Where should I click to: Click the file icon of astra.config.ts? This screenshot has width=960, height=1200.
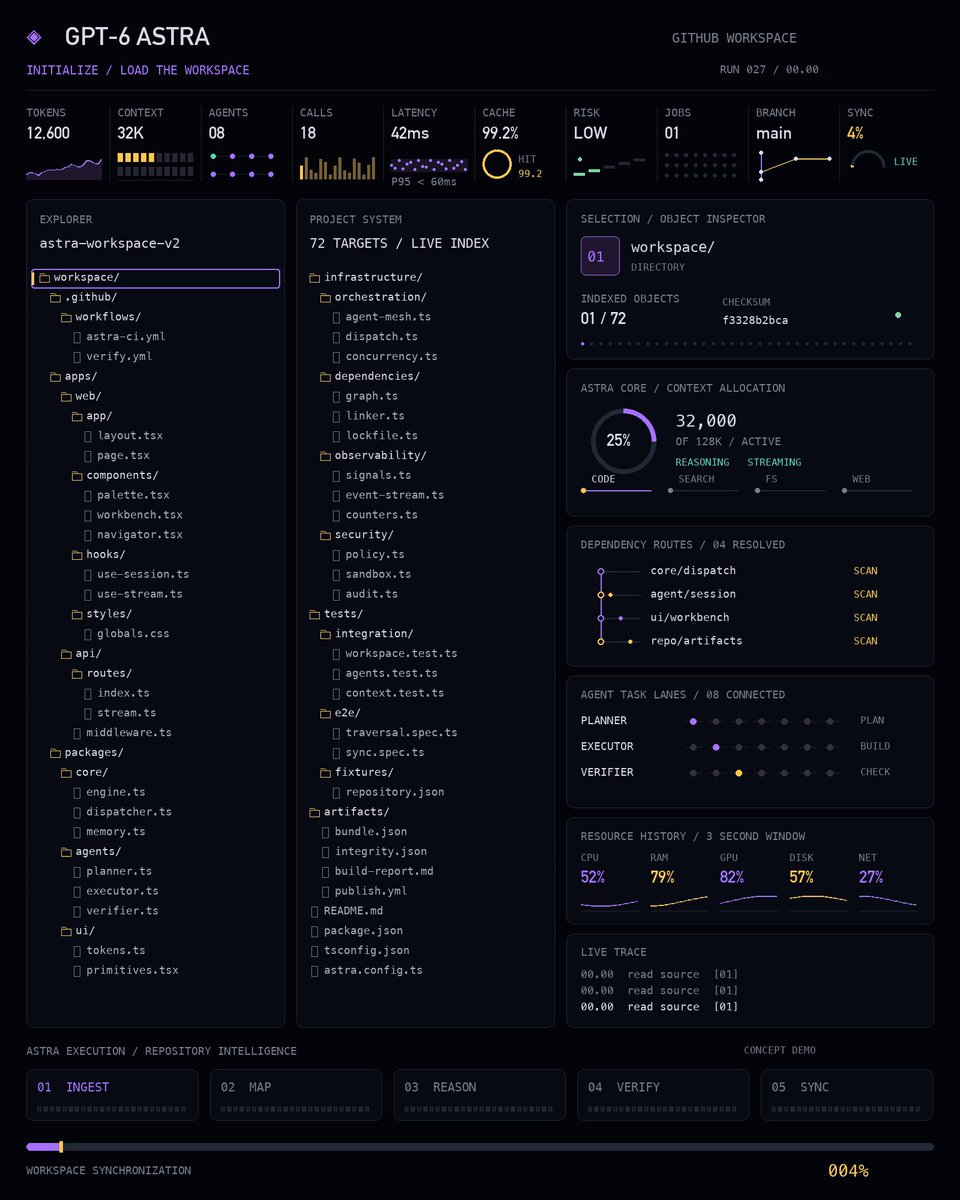[x=314, y=970]
